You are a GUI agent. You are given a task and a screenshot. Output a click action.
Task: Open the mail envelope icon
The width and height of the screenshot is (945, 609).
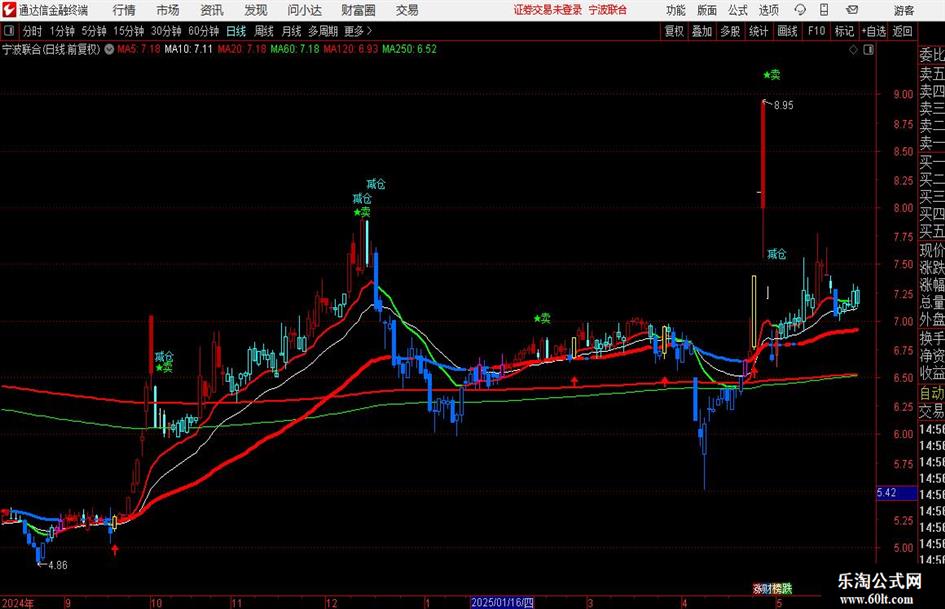click(x=852, y=10)
